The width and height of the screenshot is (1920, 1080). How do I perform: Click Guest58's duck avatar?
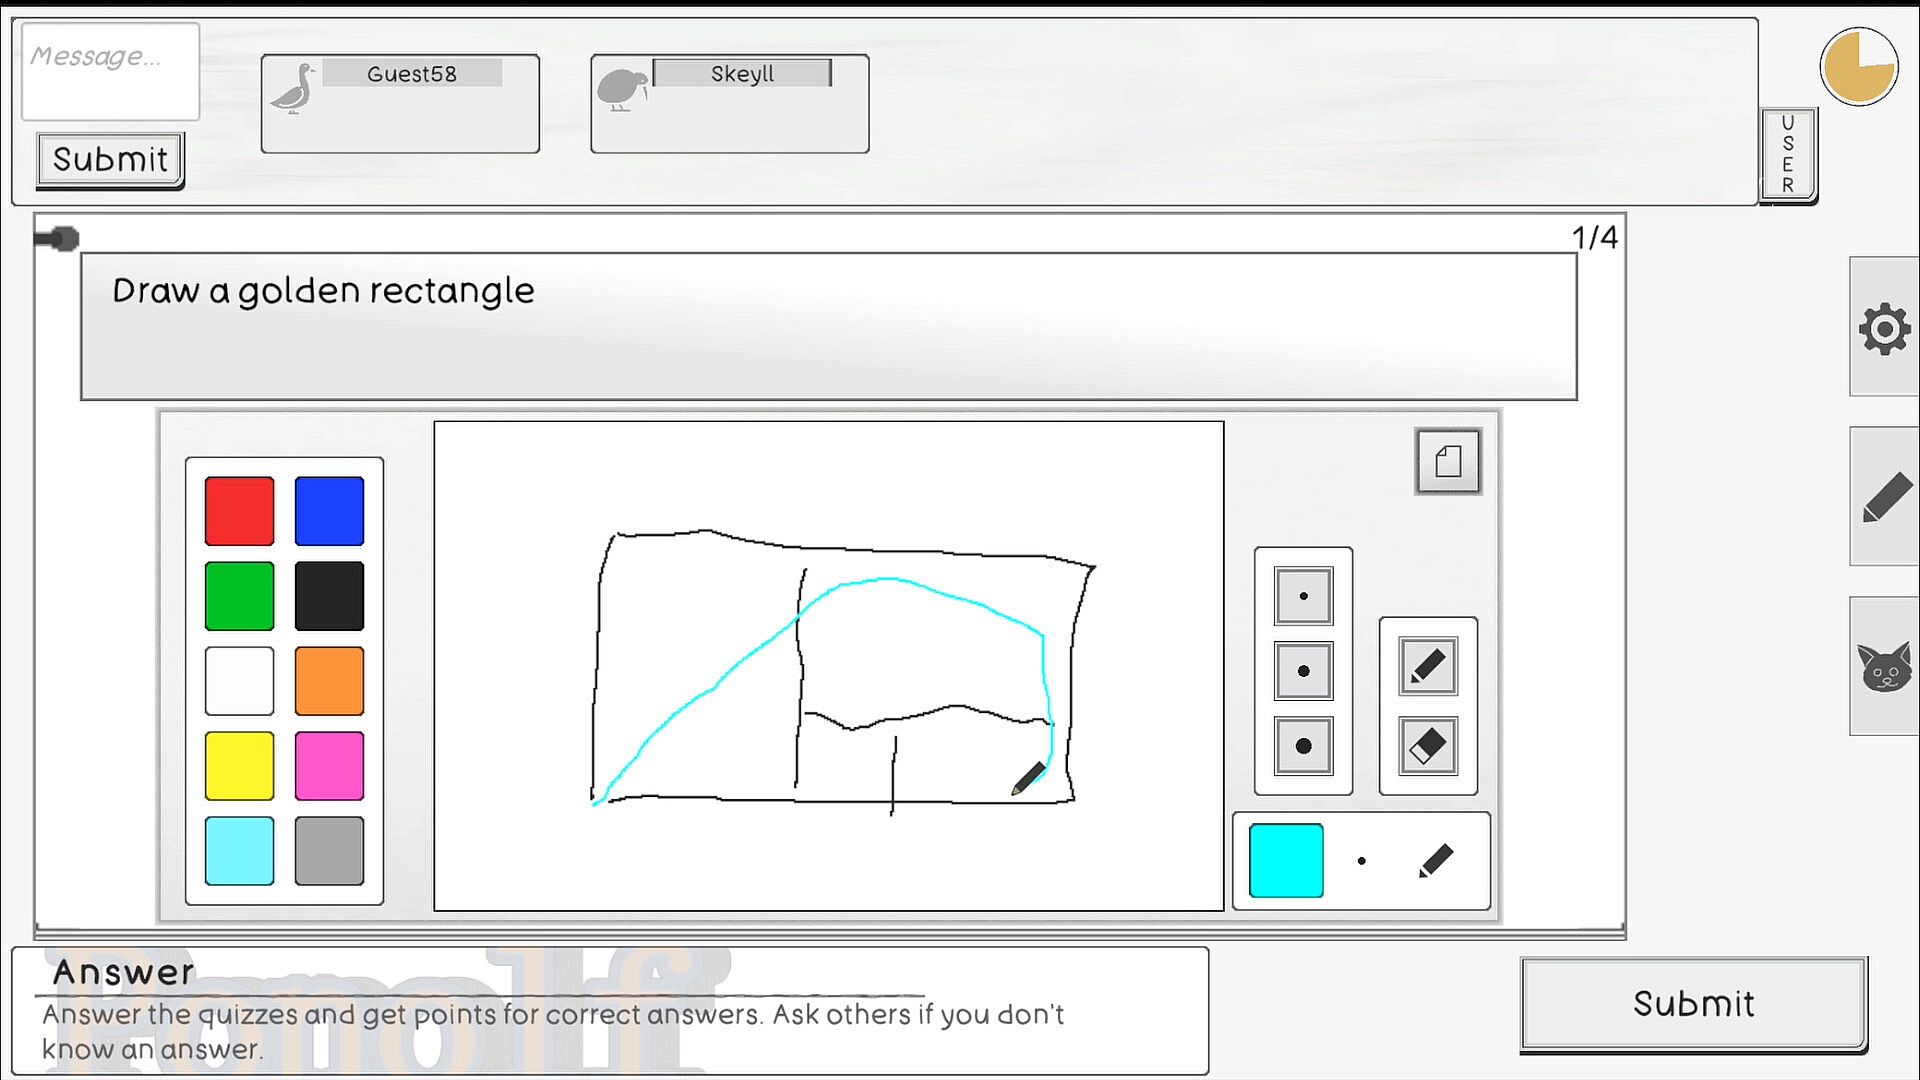tap(294, 88)
